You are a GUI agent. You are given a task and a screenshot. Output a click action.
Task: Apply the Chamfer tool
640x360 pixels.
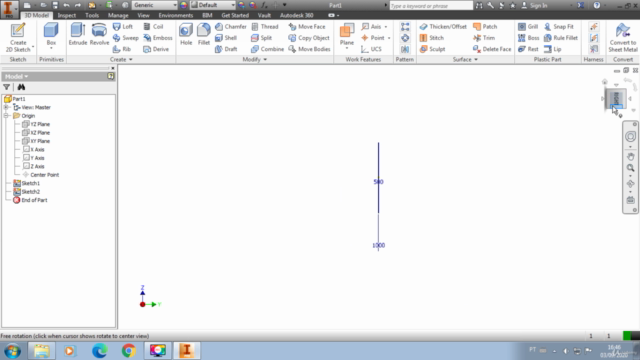(231, 27)
